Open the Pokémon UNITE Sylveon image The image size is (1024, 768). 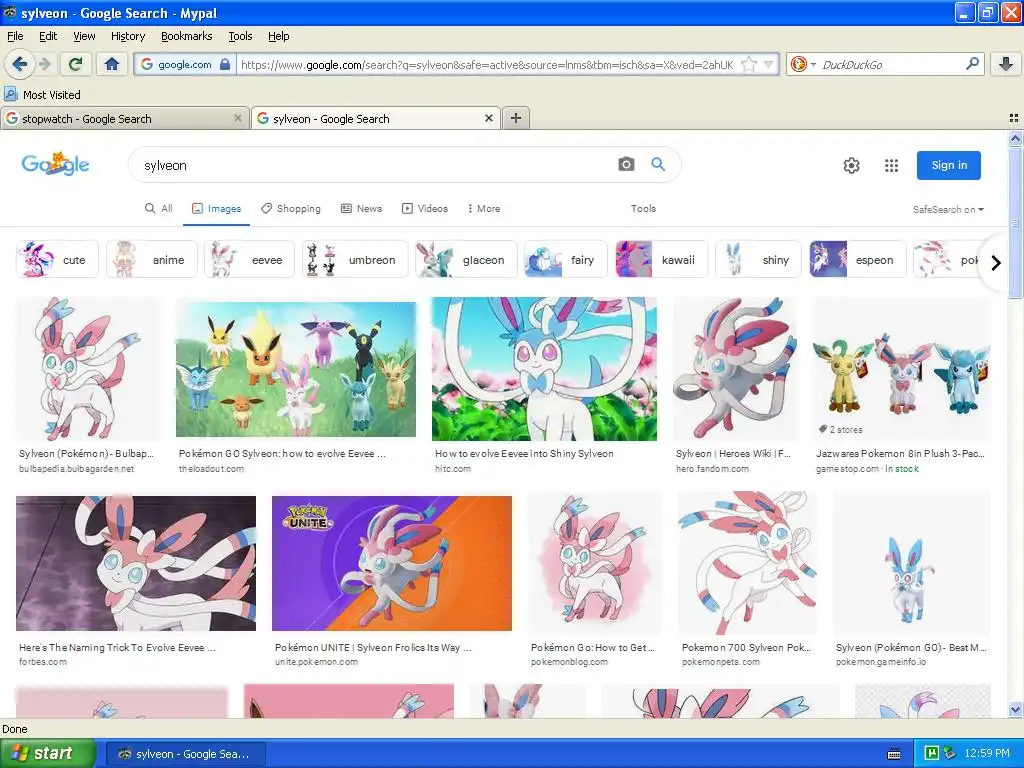point(392,563)
